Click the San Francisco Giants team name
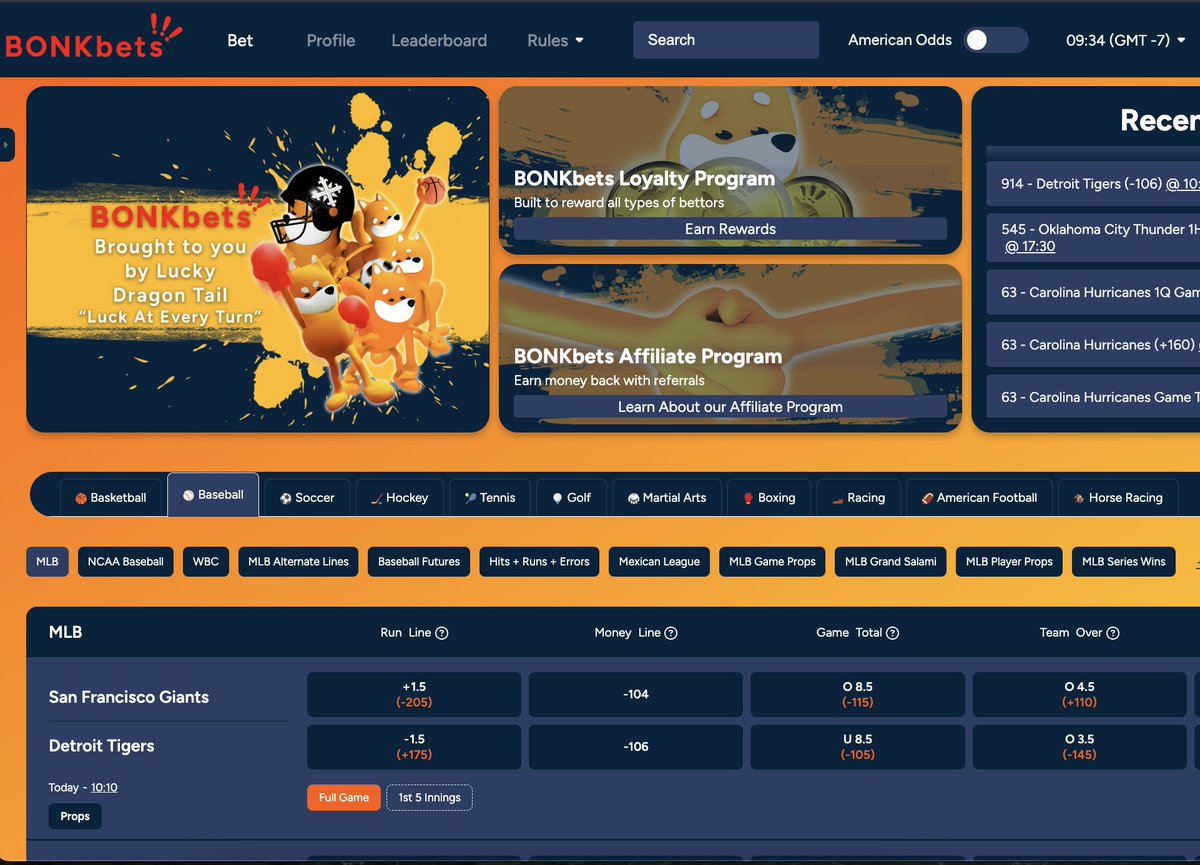1200x865 pixels. click(x=129, y=697)
